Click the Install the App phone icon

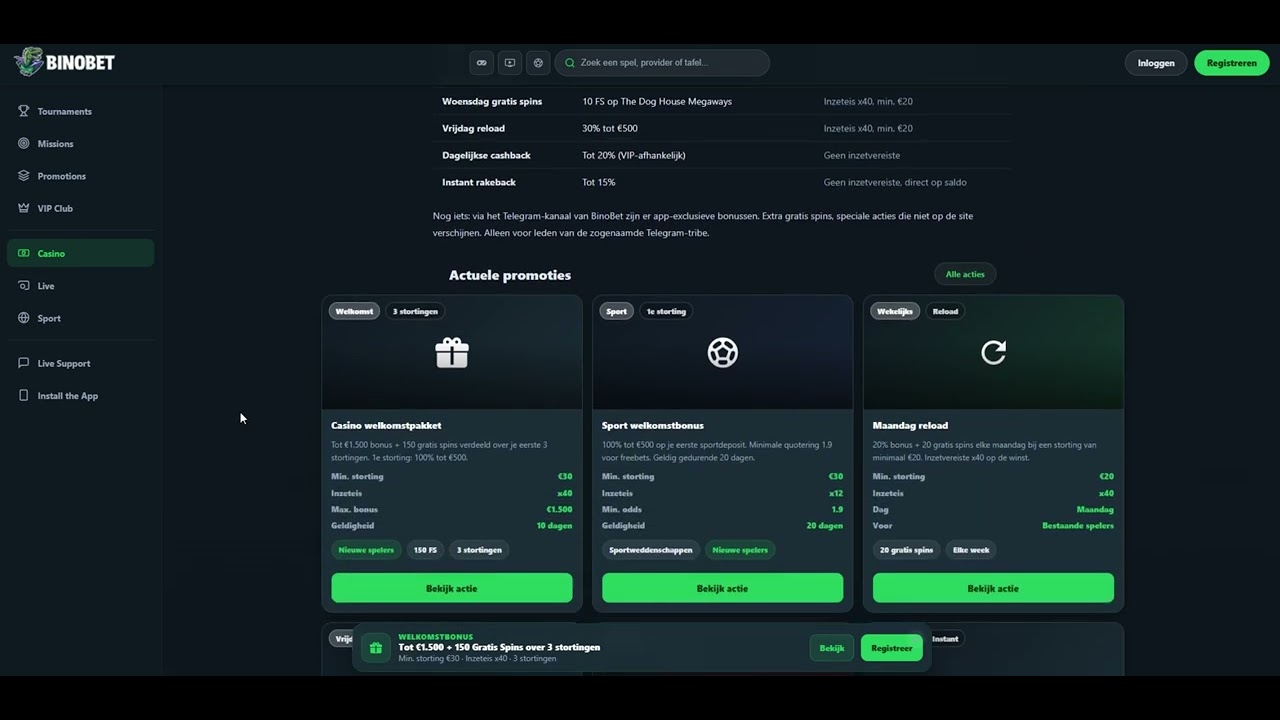click(x=24, y=395)
